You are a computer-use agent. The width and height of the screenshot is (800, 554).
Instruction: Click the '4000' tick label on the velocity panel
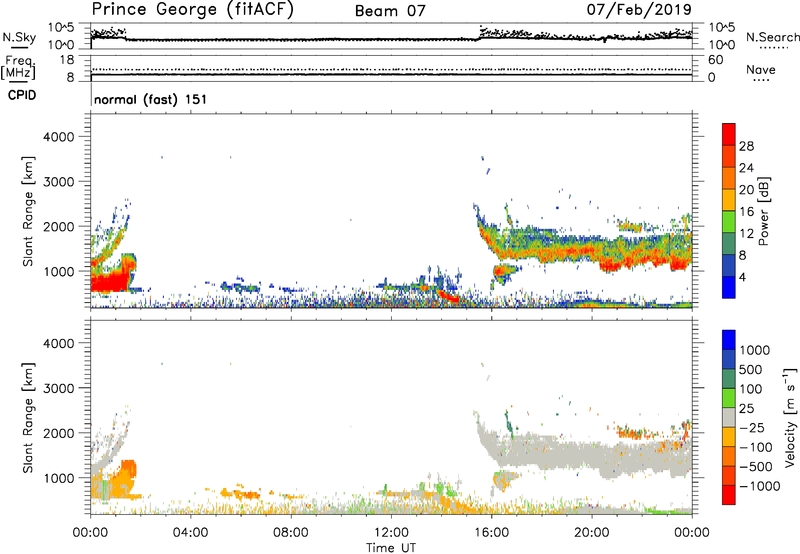coord(59,344)
